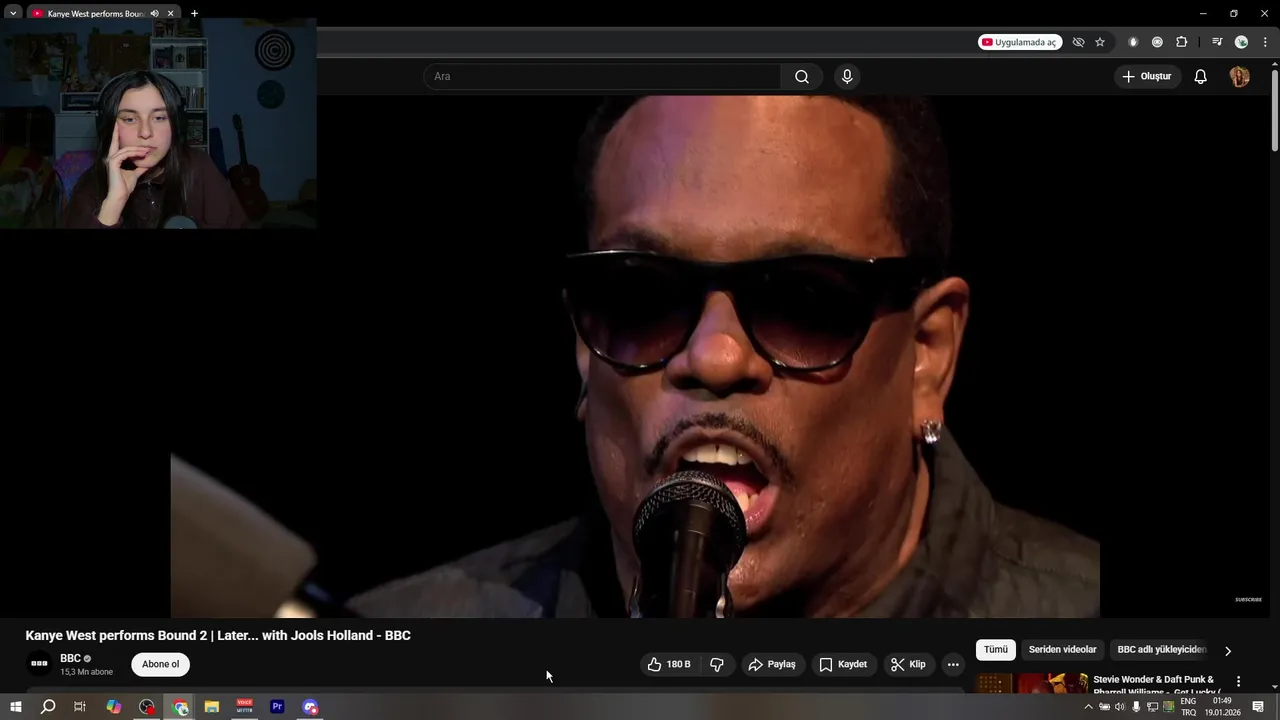Viewport: 1280px width, 720px height.
Task: Open the BBC channel avatar
Action: [39, 663]
